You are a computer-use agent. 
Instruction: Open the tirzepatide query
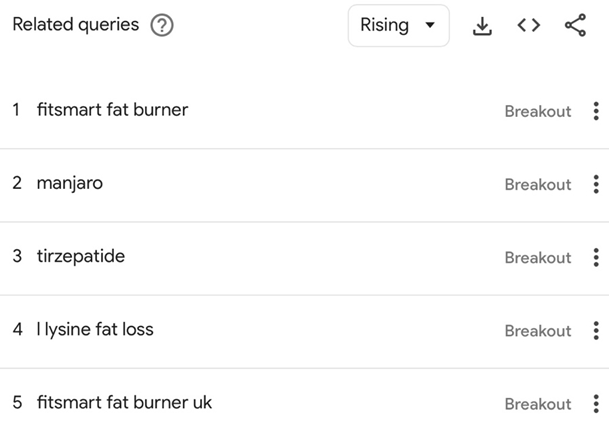[81, 256]
